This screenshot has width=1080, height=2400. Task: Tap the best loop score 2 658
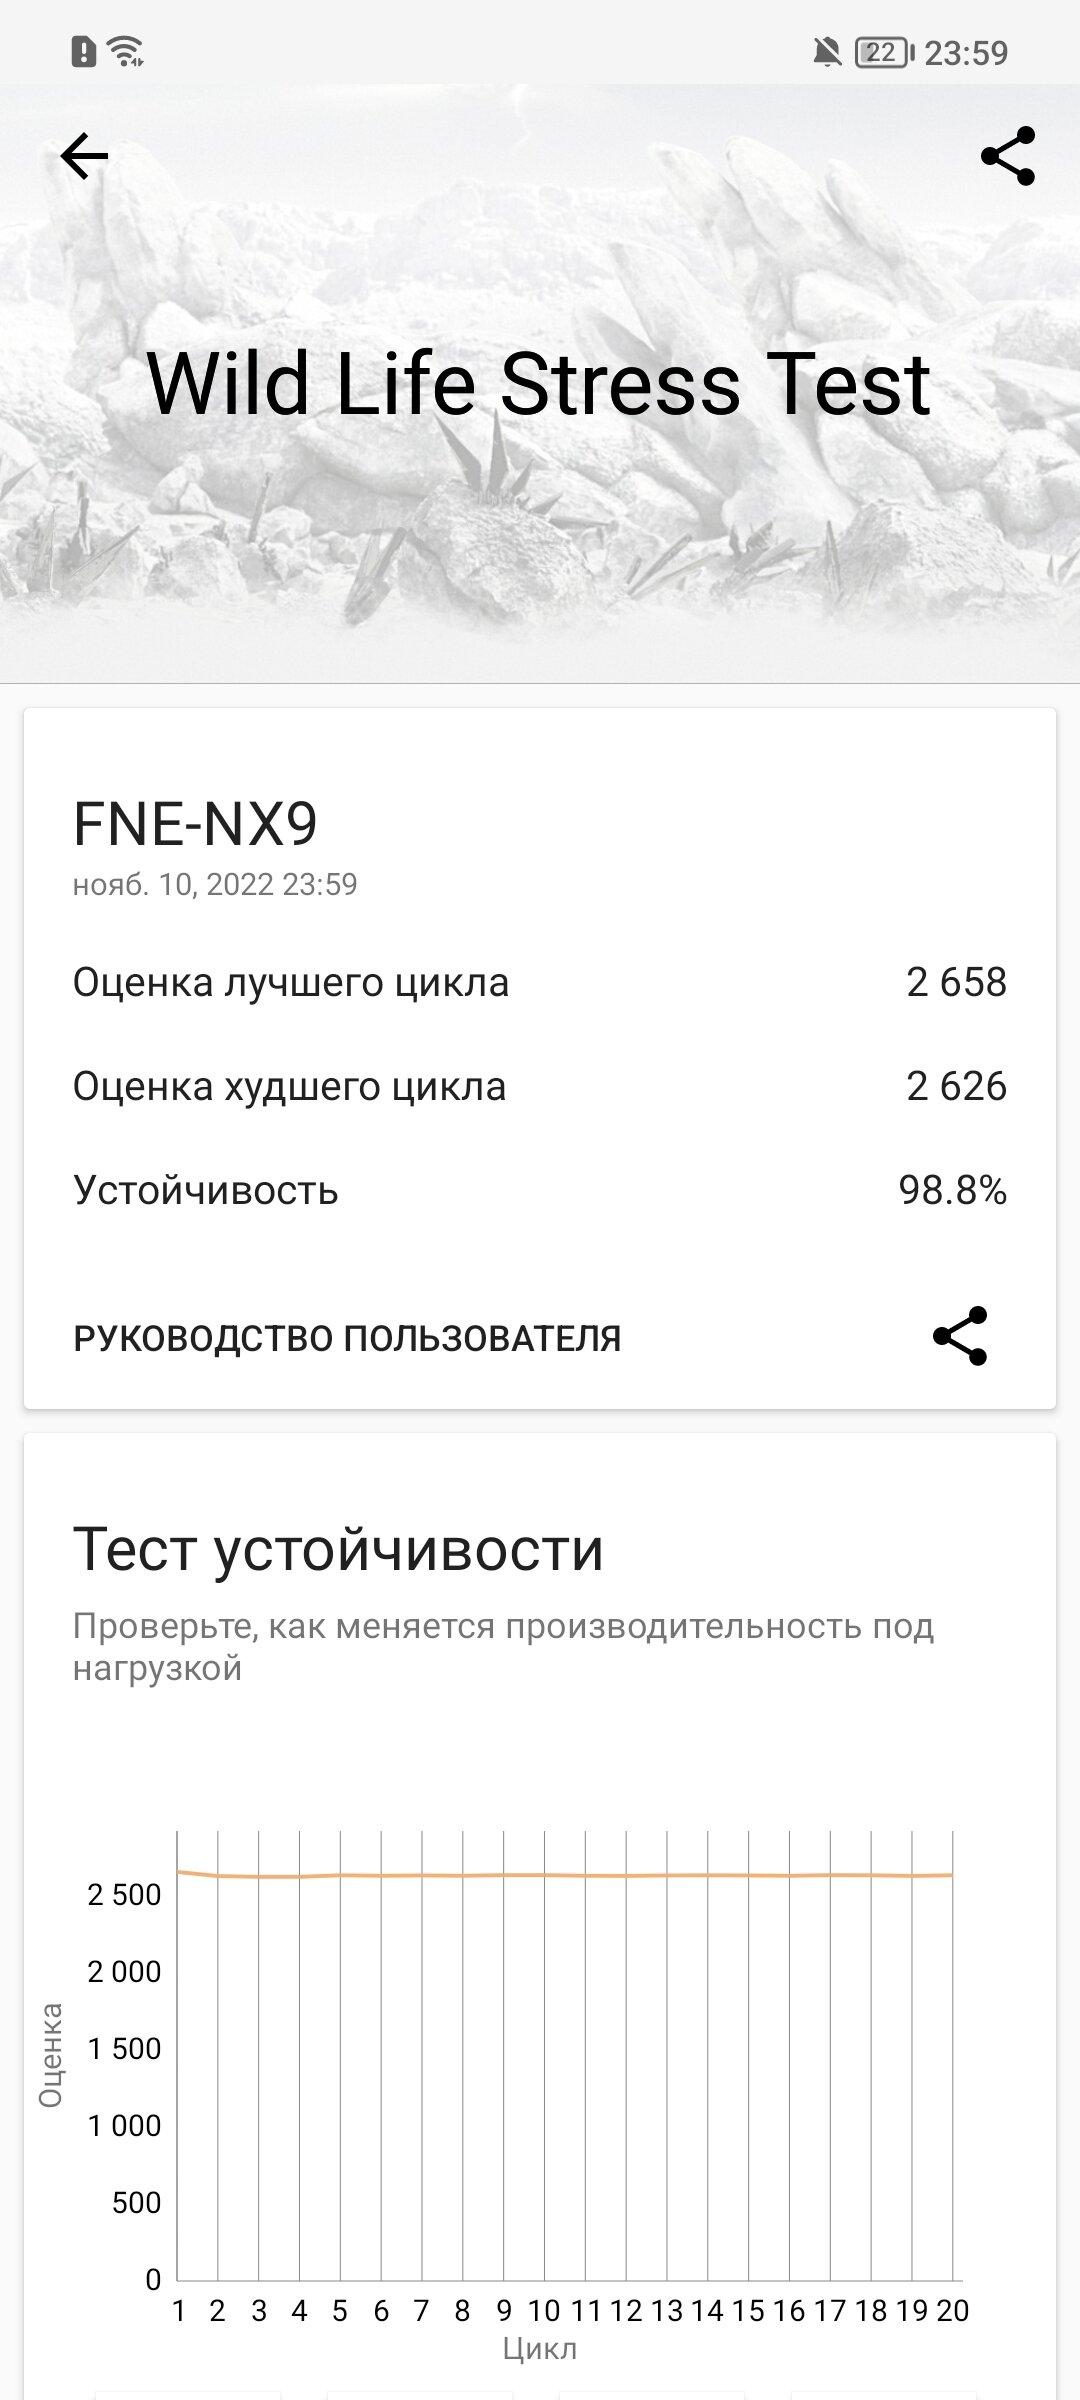click(x=956, y=982)
